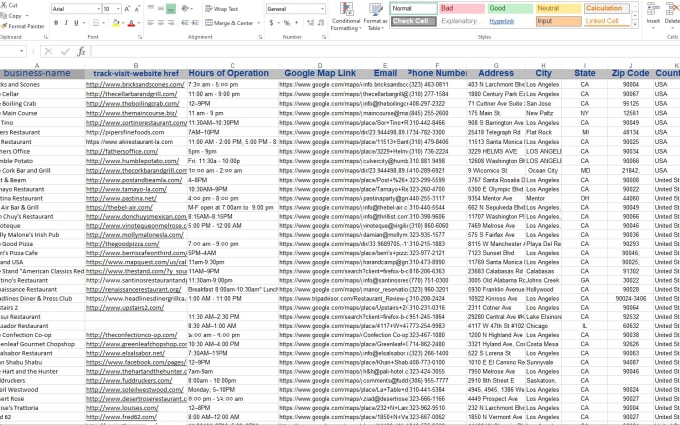The width and height of the screenshot is (680, 425).
Task: Click the Insert Function fx icon
Action: tap(81, 52)
